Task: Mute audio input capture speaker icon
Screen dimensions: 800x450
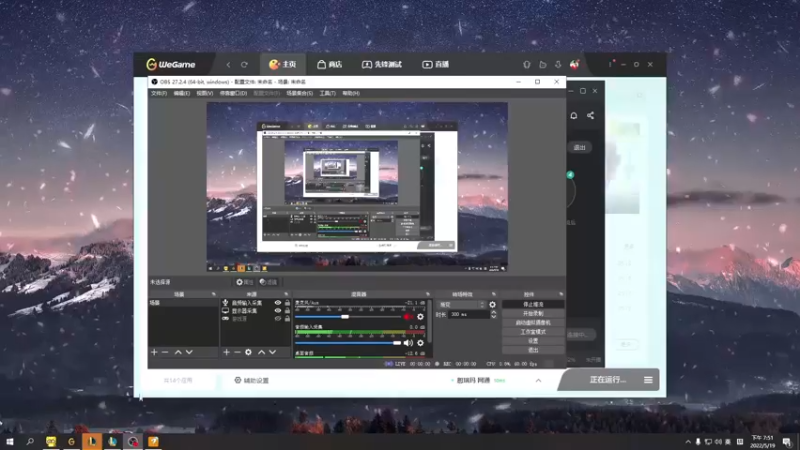Action: 408,343
